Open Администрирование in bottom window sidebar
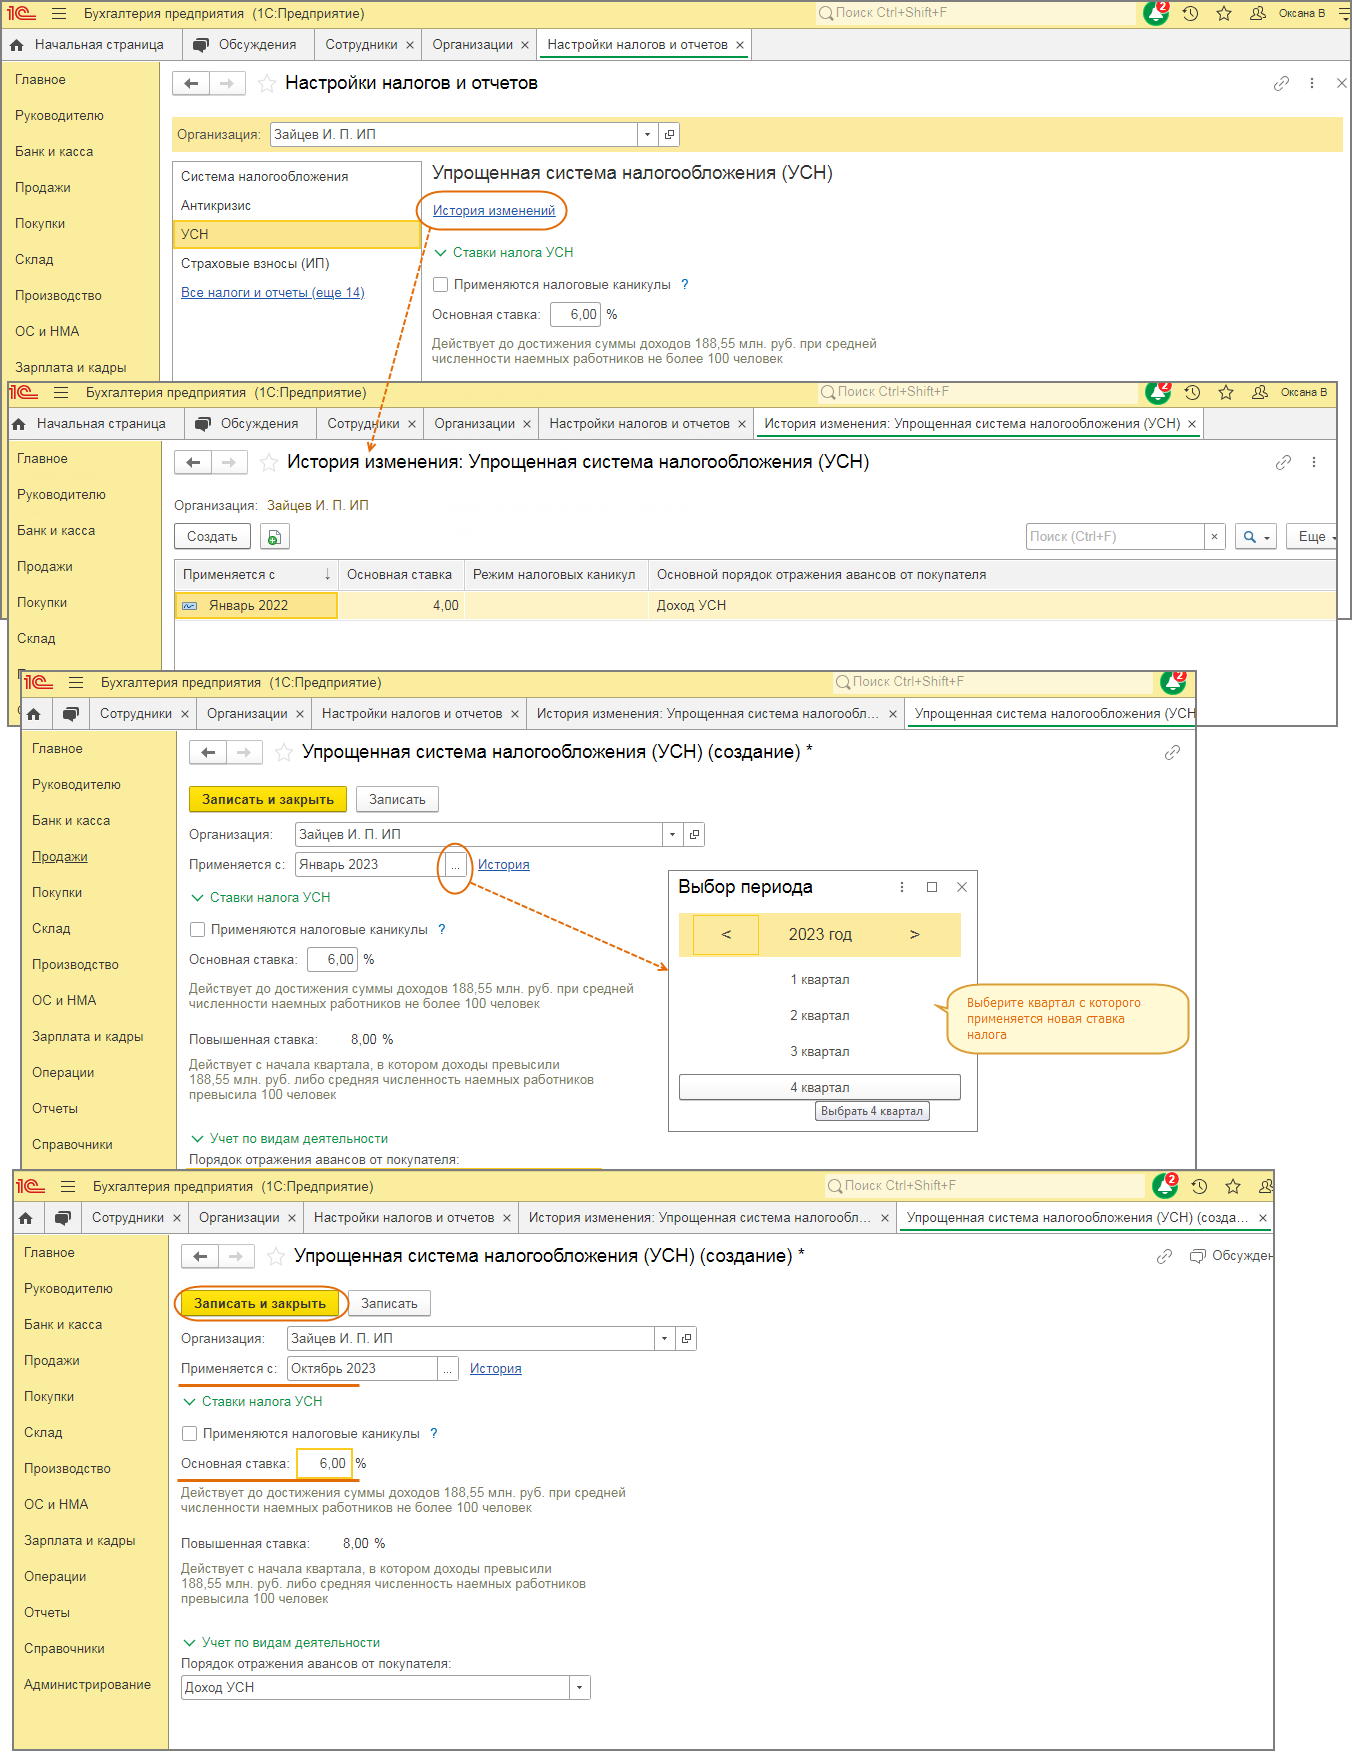Viewport: 1352px width, 1753px height. (88, 1685)
